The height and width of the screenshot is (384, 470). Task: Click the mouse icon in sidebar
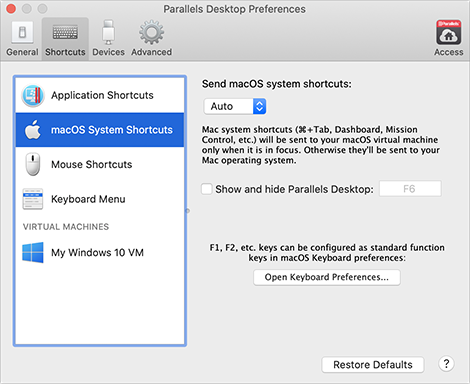33,164
